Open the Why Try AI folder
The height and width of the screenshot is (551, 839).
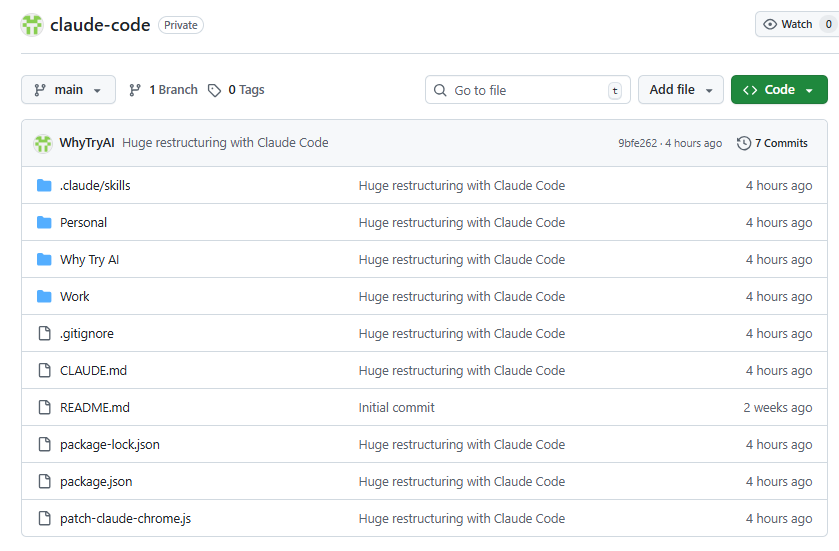pos(89,259)
